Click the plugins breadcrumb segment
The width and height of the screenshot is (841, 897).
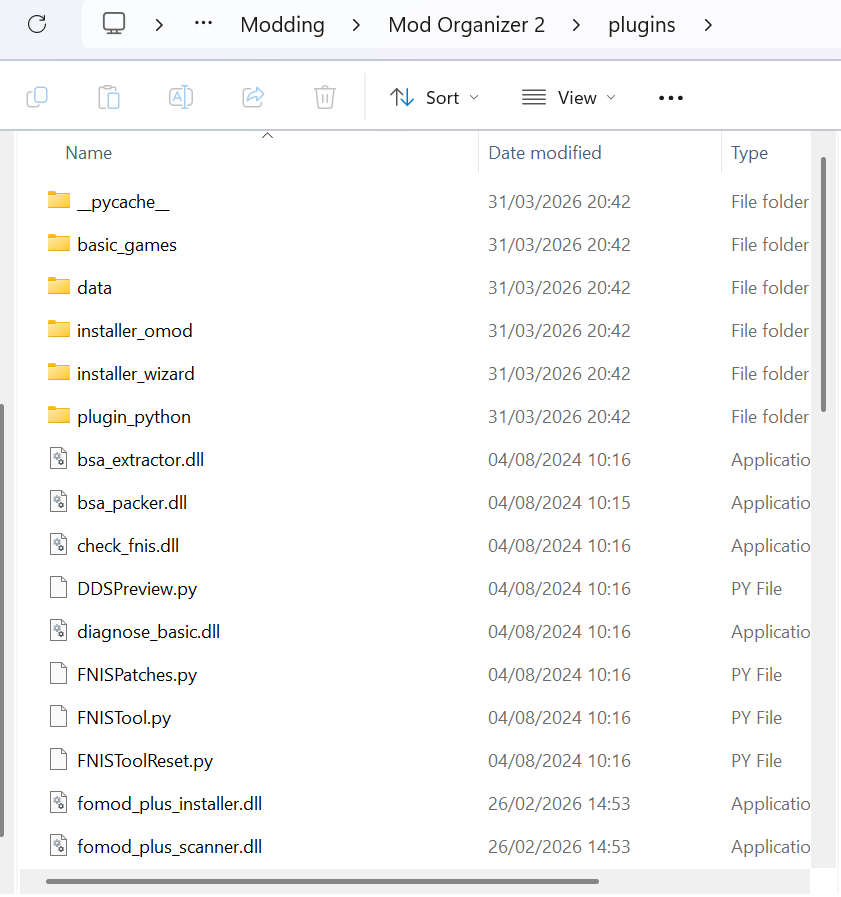point(641,25)
